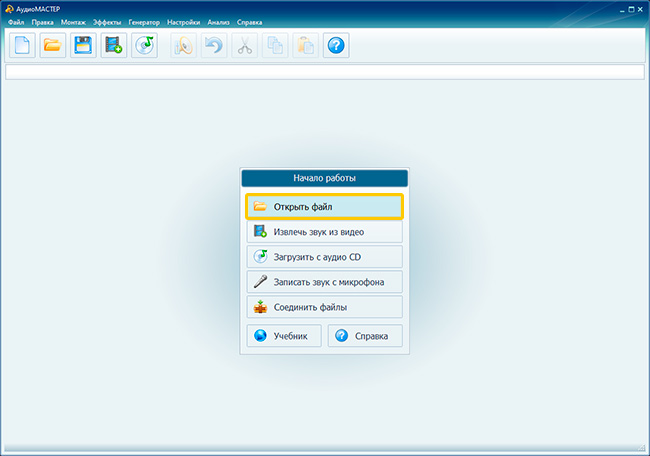Screen dimensions: 650x456
Task: Open the Настройки menu
Action: coord(184,22)
